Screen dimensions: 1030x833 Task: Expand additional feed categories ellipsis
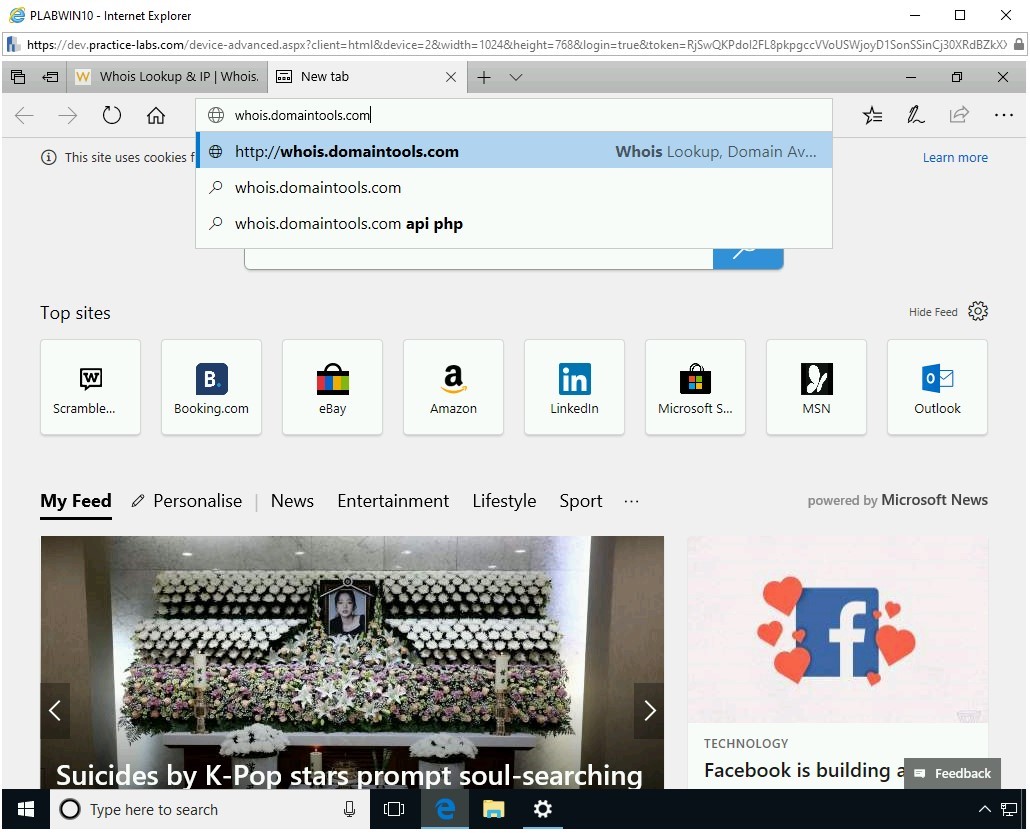(630, 501)
